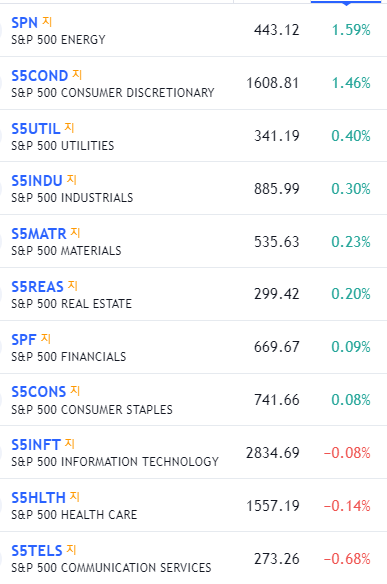Open the S5CONS ticker link
387x584 pixels.
click(39, 392)
